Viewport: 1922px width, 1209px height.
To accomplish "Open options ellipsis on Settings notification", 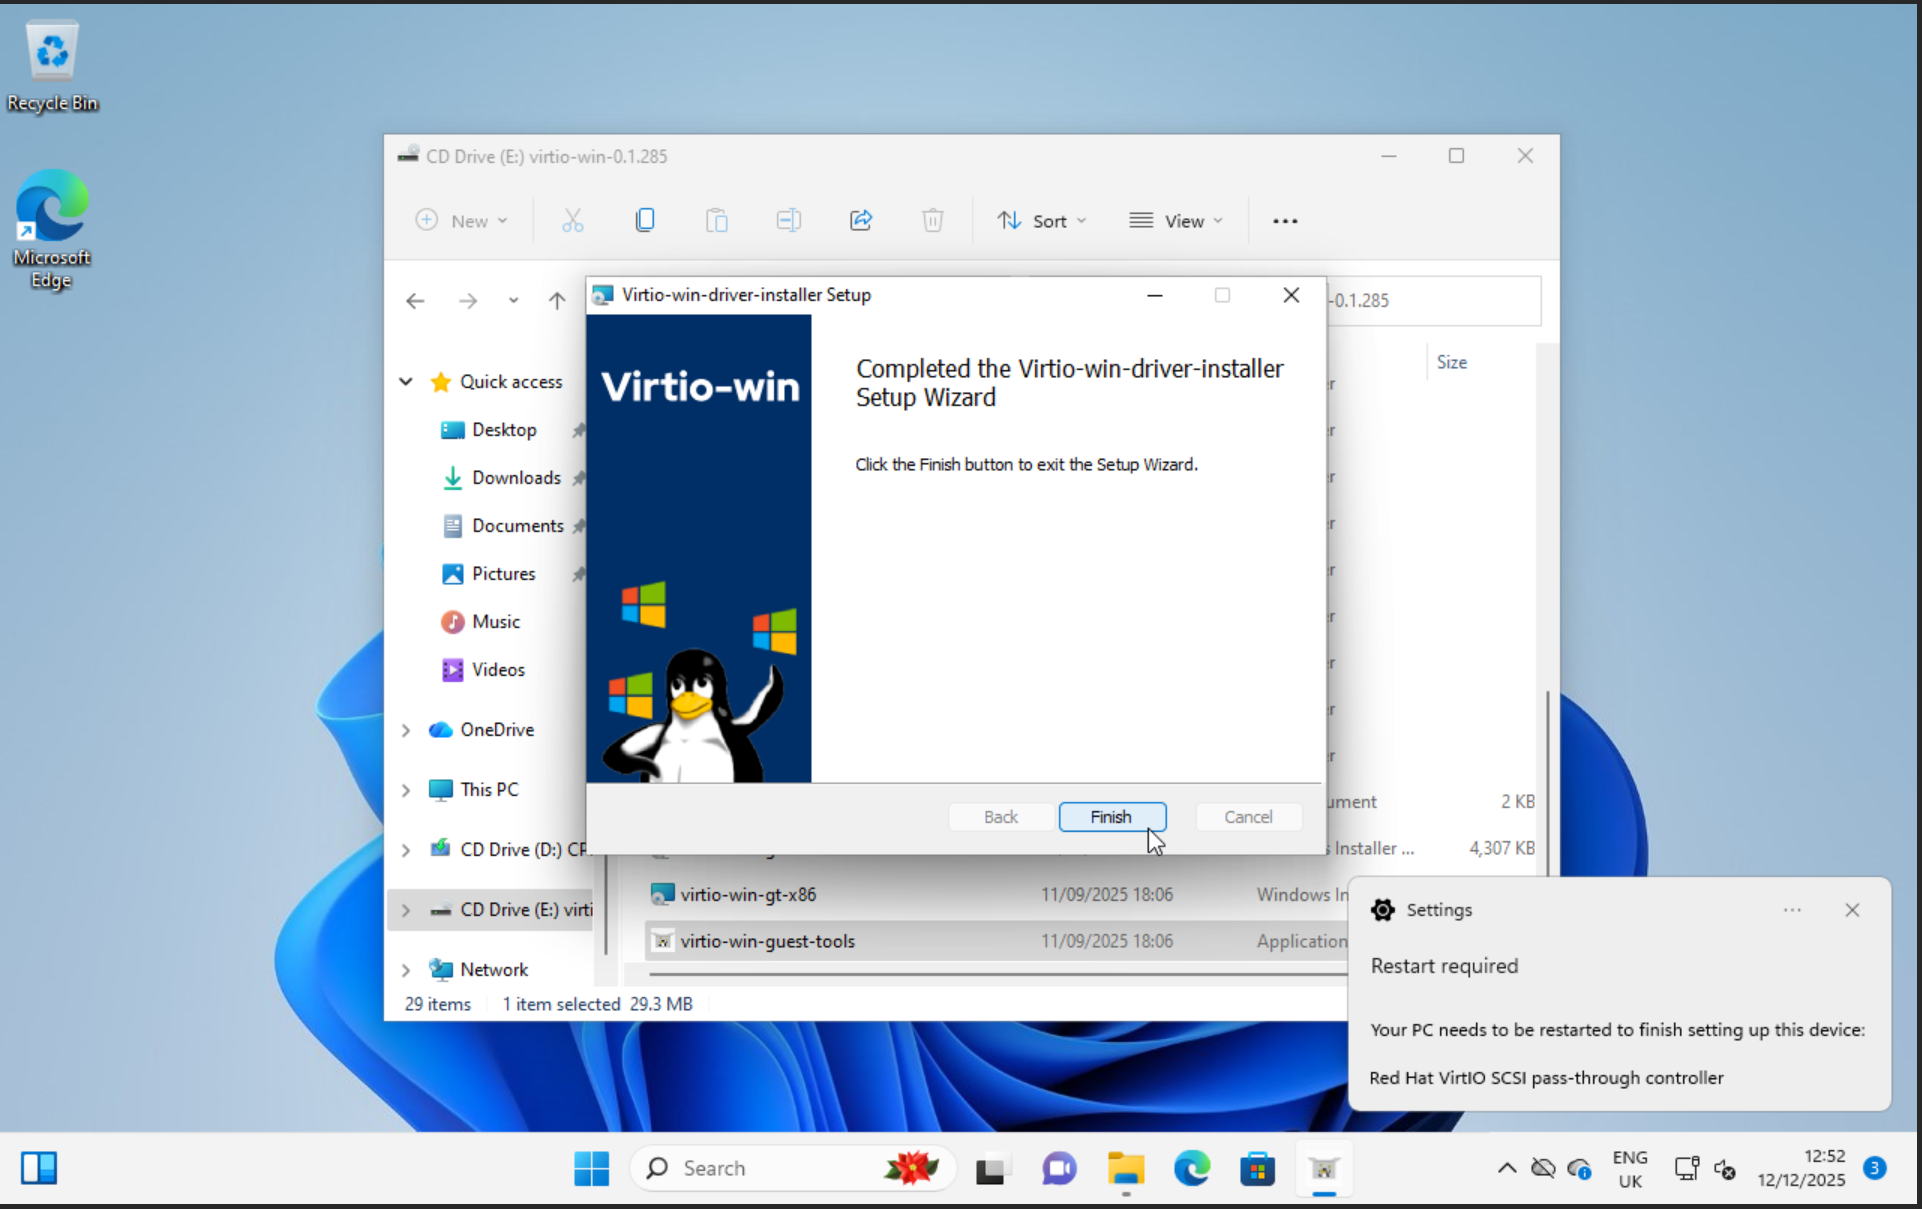I will pyautogui.click(x=1792, y=910).
